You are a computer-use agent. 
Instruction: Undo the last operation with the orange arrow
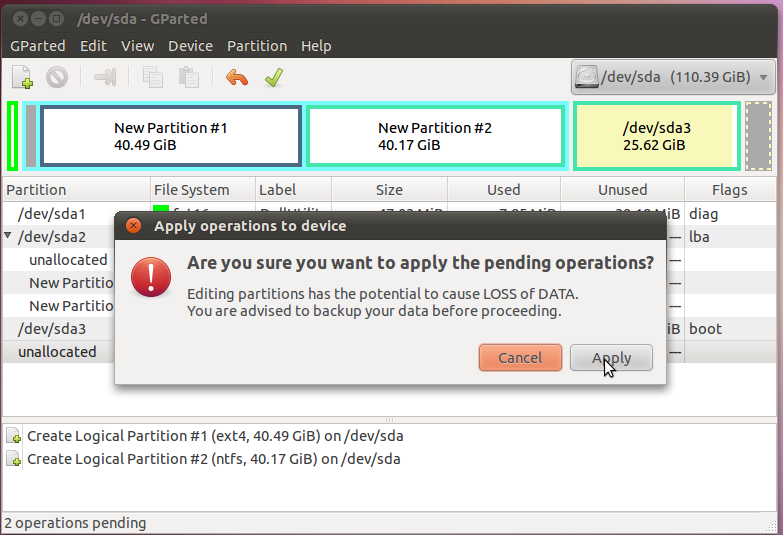pos(237,77)
